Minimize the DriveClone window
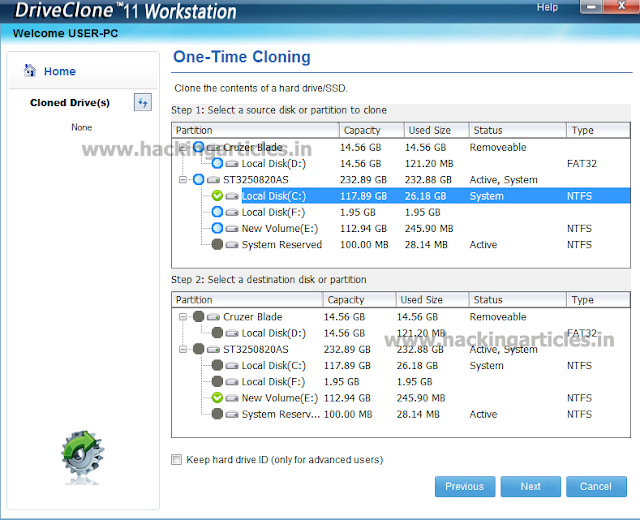 click(x=591, y=7)
